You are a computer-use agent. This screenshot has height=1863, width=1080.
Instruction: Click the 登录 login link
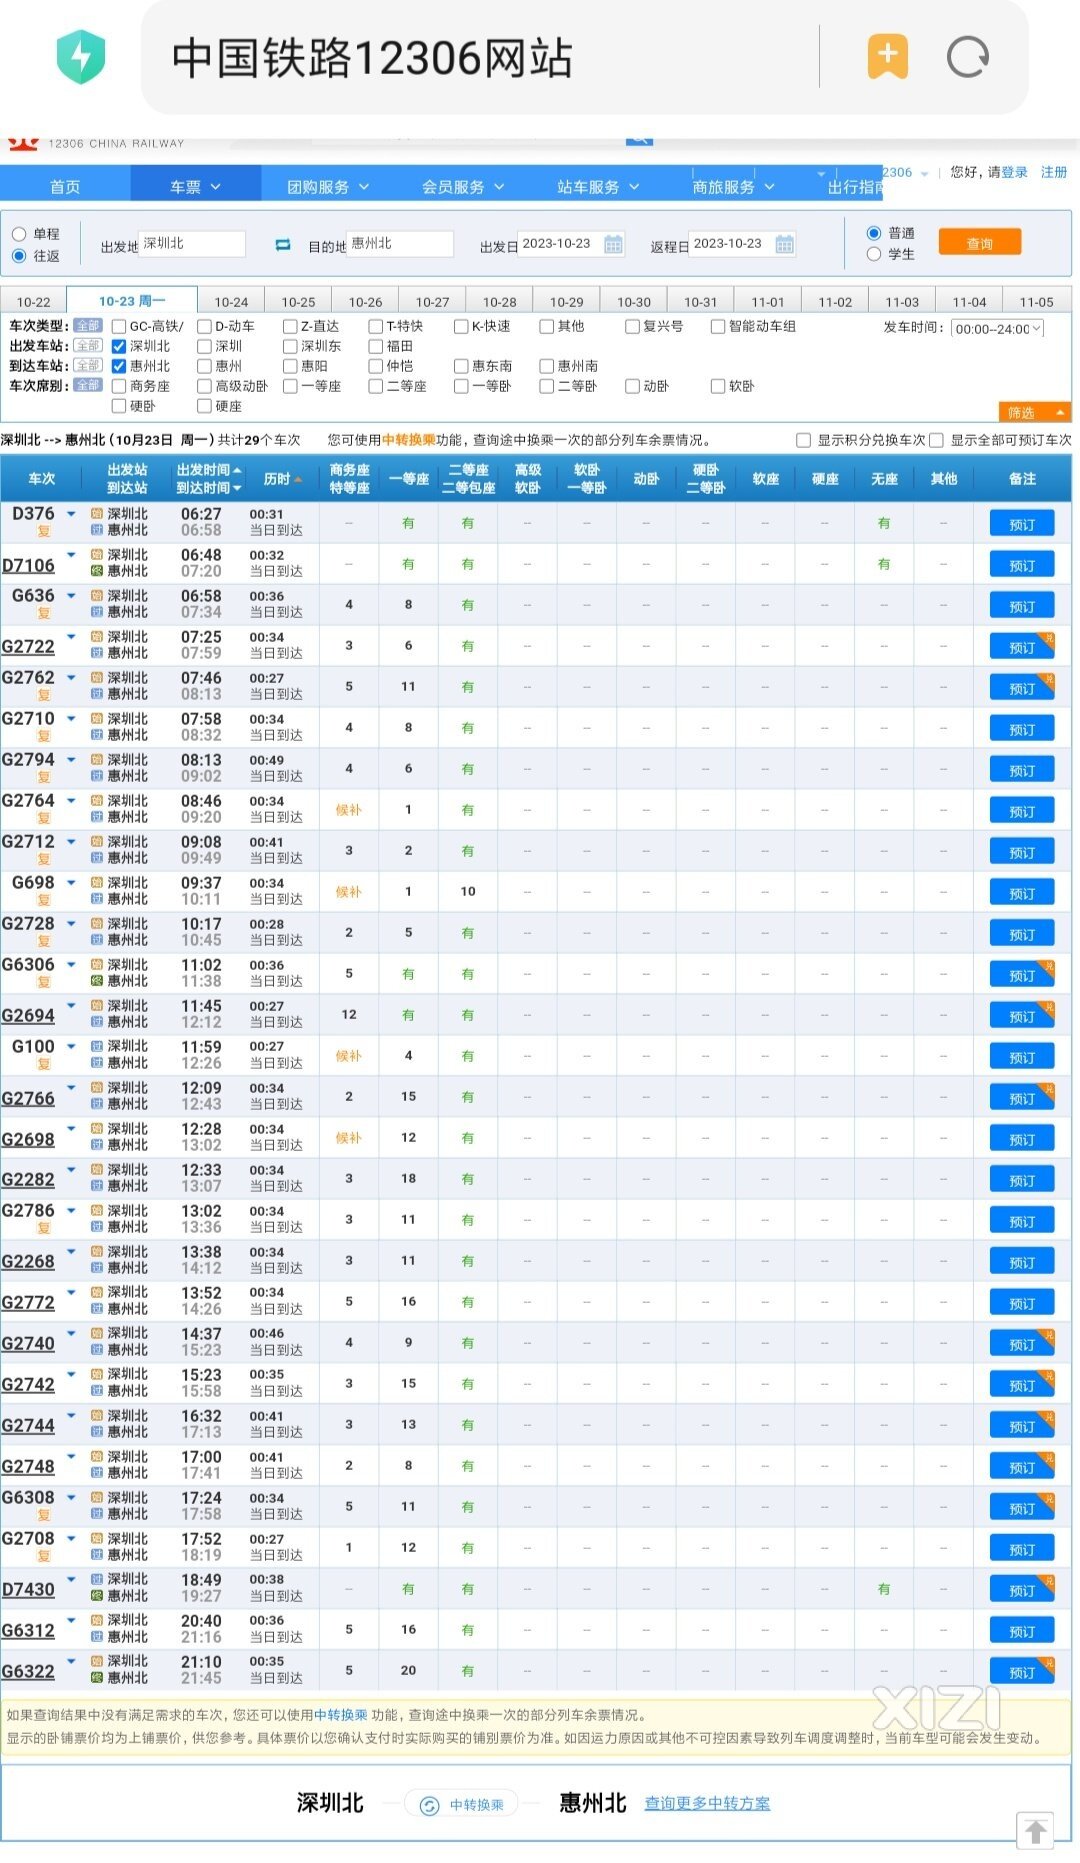tap(1014, 172)
